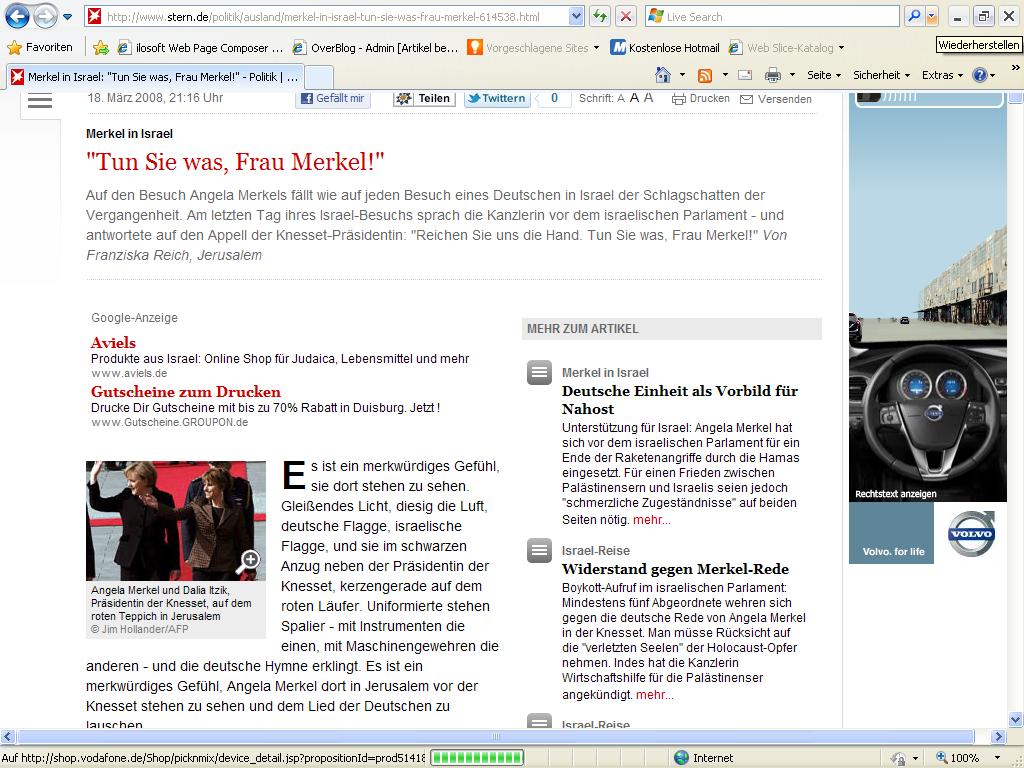The height and width of the screenshot is (768, 1024).
Task: Tweet the article with Twittern button
Action: [x=497, y=99]
